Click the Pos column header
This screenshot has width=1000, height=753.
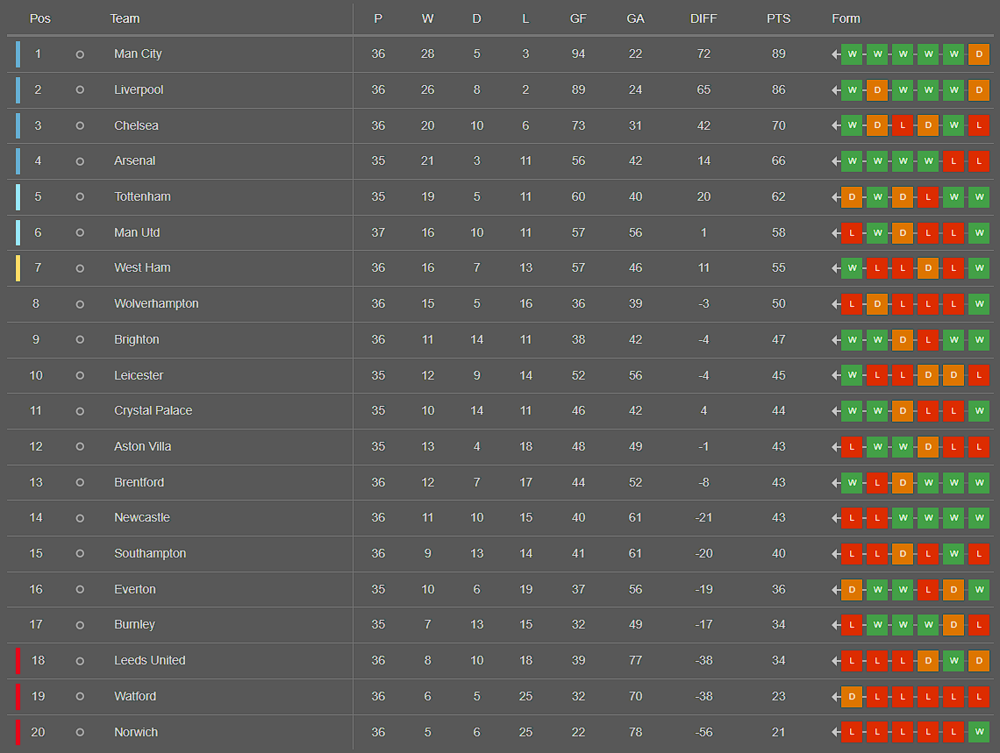pyautogui.click(x=40, y=19)
